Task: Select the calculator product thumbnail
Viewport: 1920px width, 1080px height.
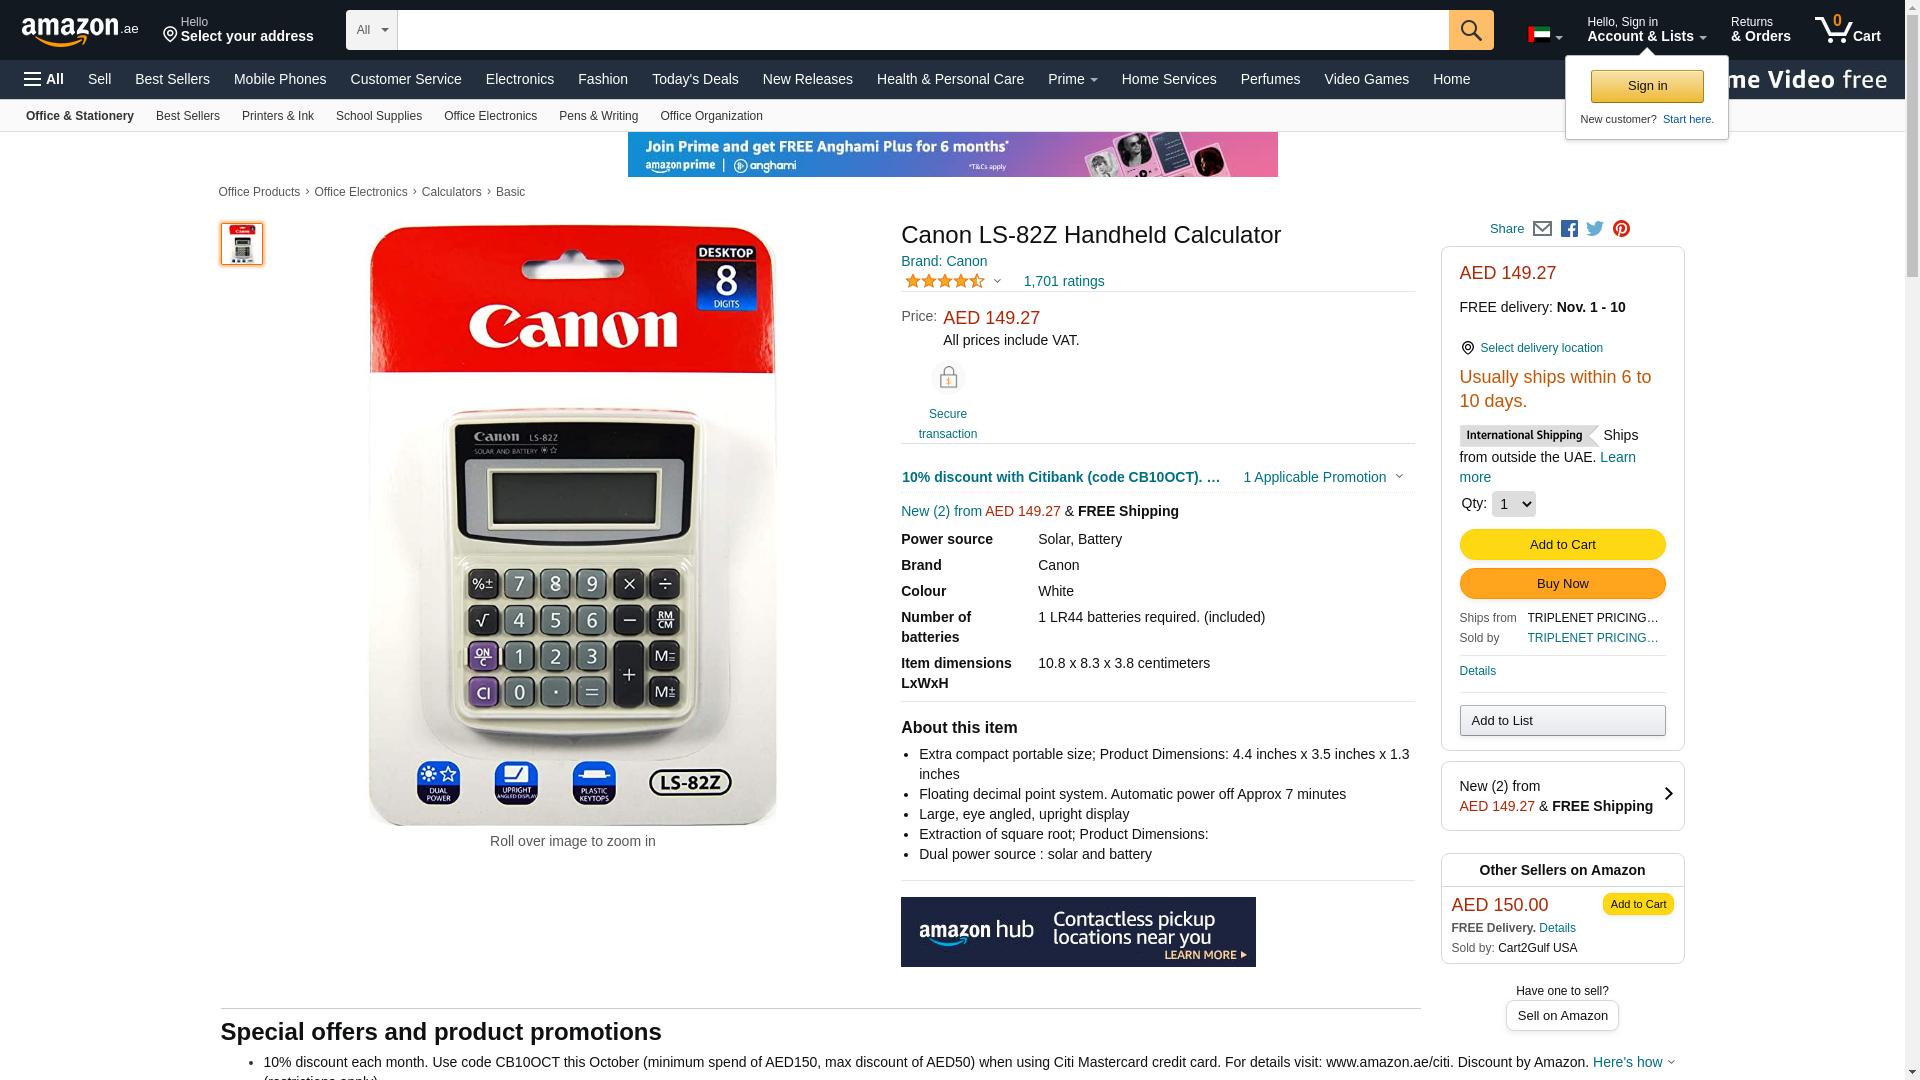Action: pyautogui.click(x=242, y=244)
